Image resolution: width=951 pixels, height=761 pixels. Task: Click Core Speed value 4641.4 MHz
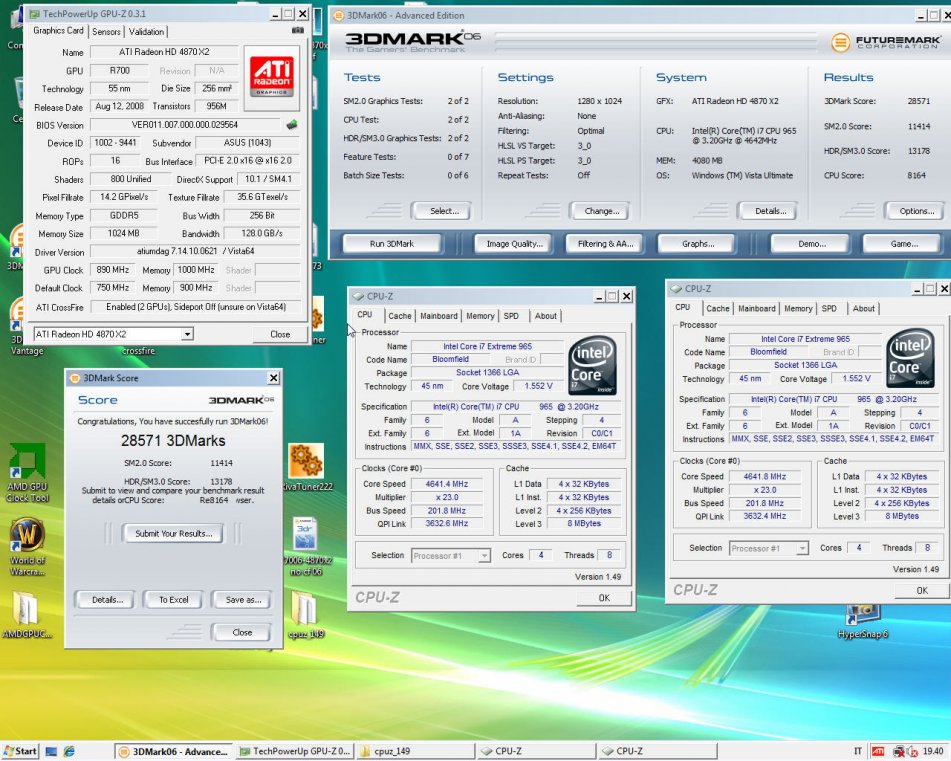tap(446, 484)
